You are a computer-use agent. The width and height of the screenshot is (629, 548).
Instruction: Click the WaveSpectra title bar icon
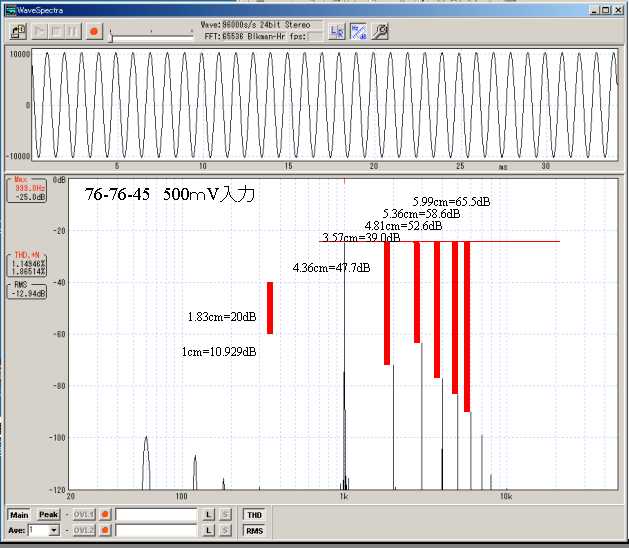(10, 10)
